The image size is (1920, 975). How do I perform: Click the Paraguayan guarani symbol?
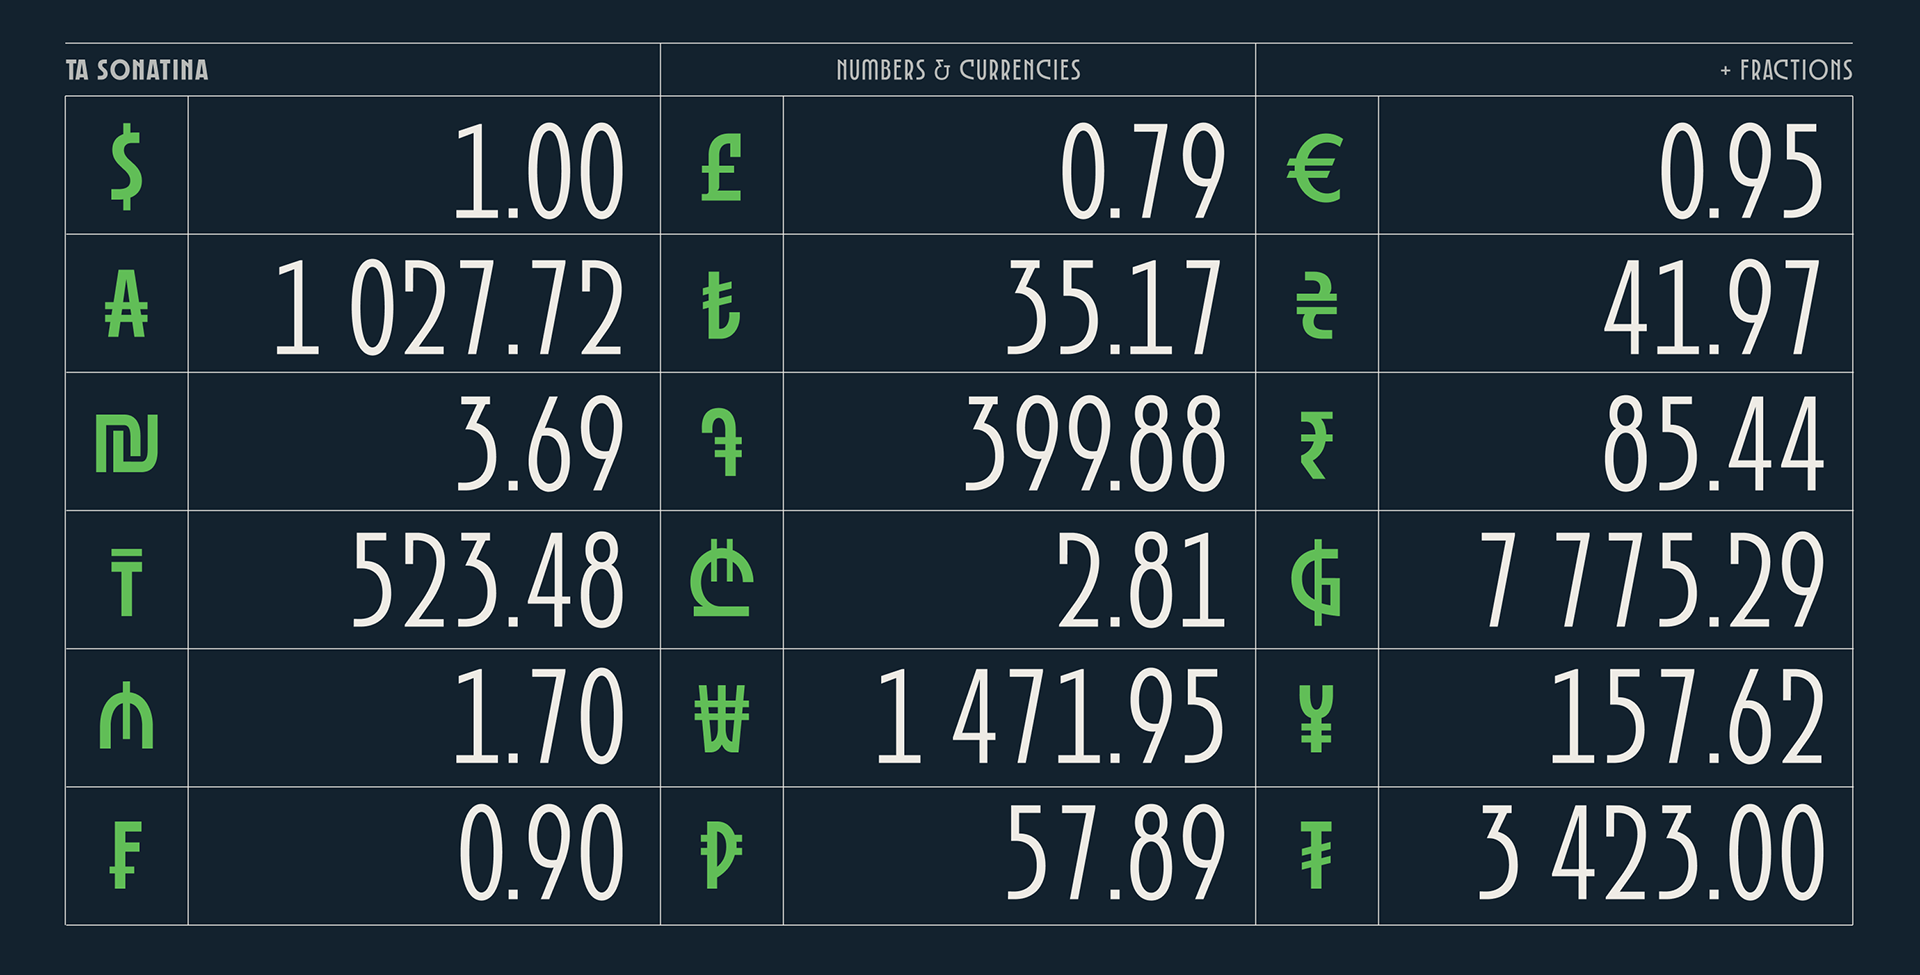[x=1316, y=582]
